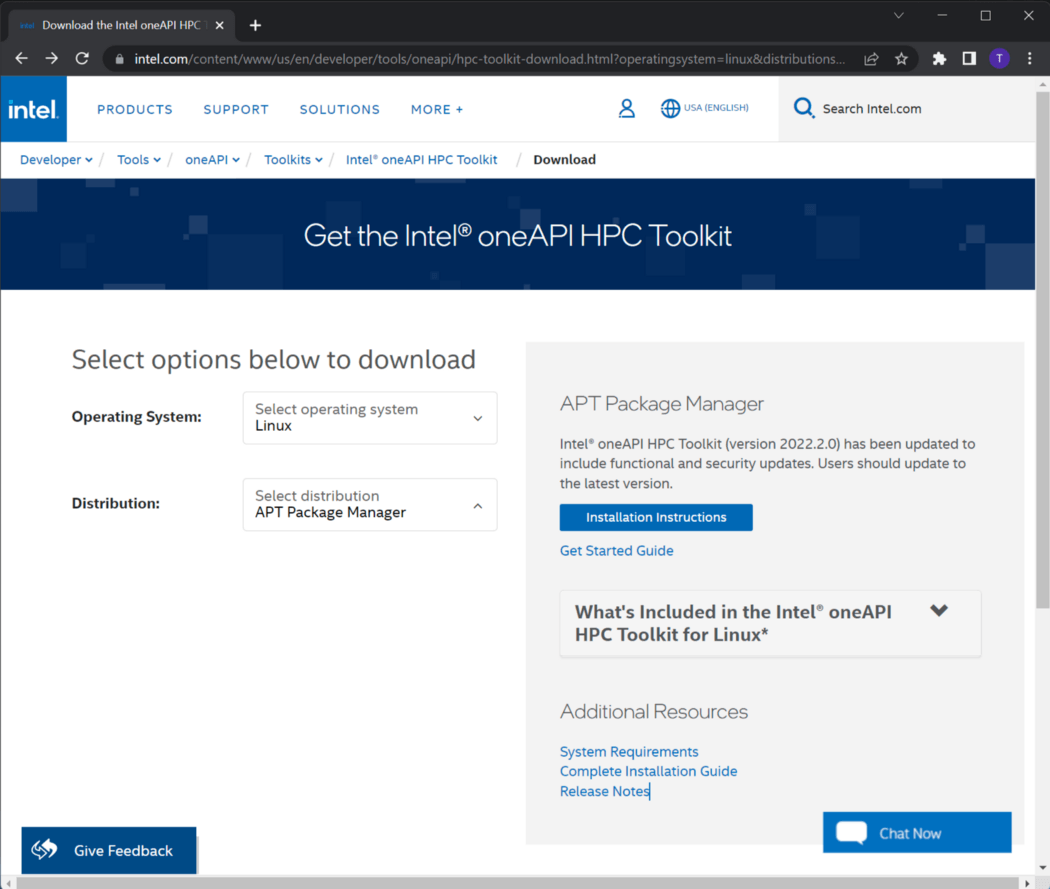This screenshot has height=889, width=1050.
Task: Reload the page with the refresh icon
Action: tap(82, 59)
